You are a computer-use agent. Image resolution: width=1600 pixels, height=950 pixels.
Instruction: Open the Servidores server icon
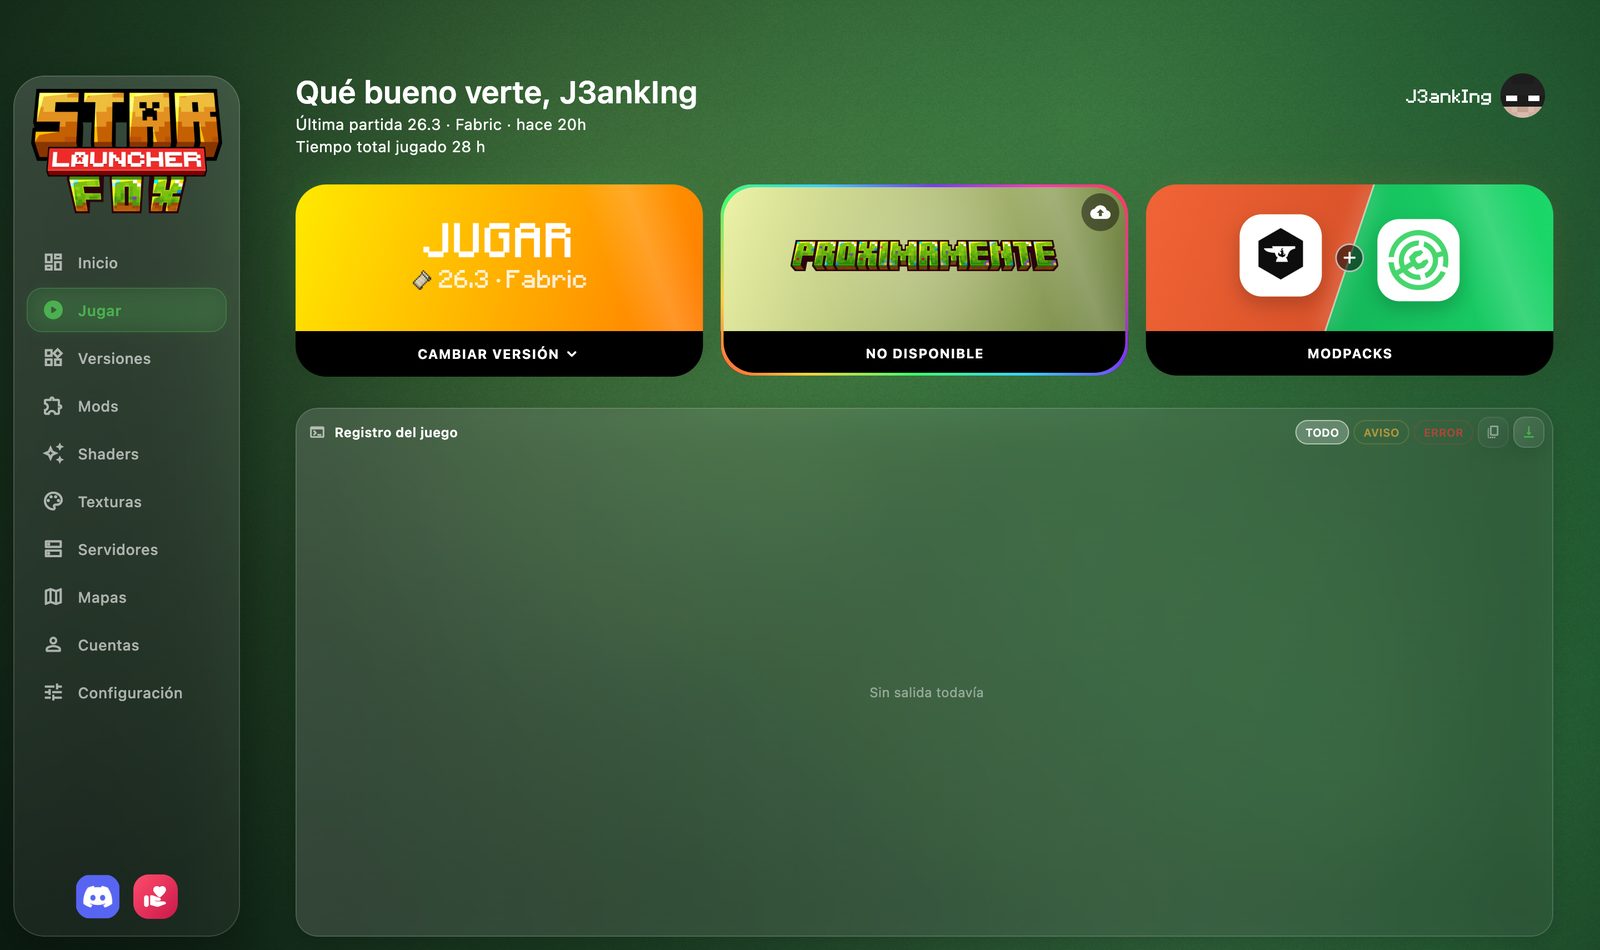pos(53,549)
